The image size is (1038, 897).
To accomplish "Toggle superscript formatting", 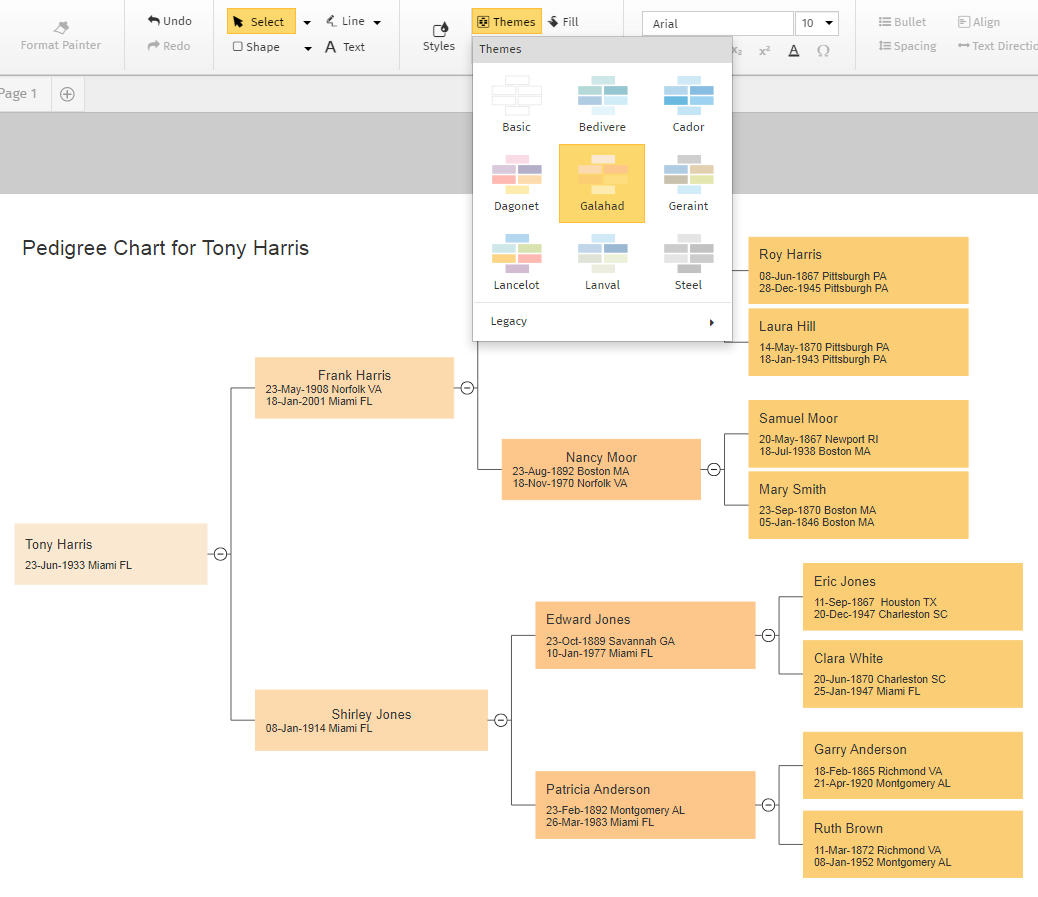I will [763, 50].
